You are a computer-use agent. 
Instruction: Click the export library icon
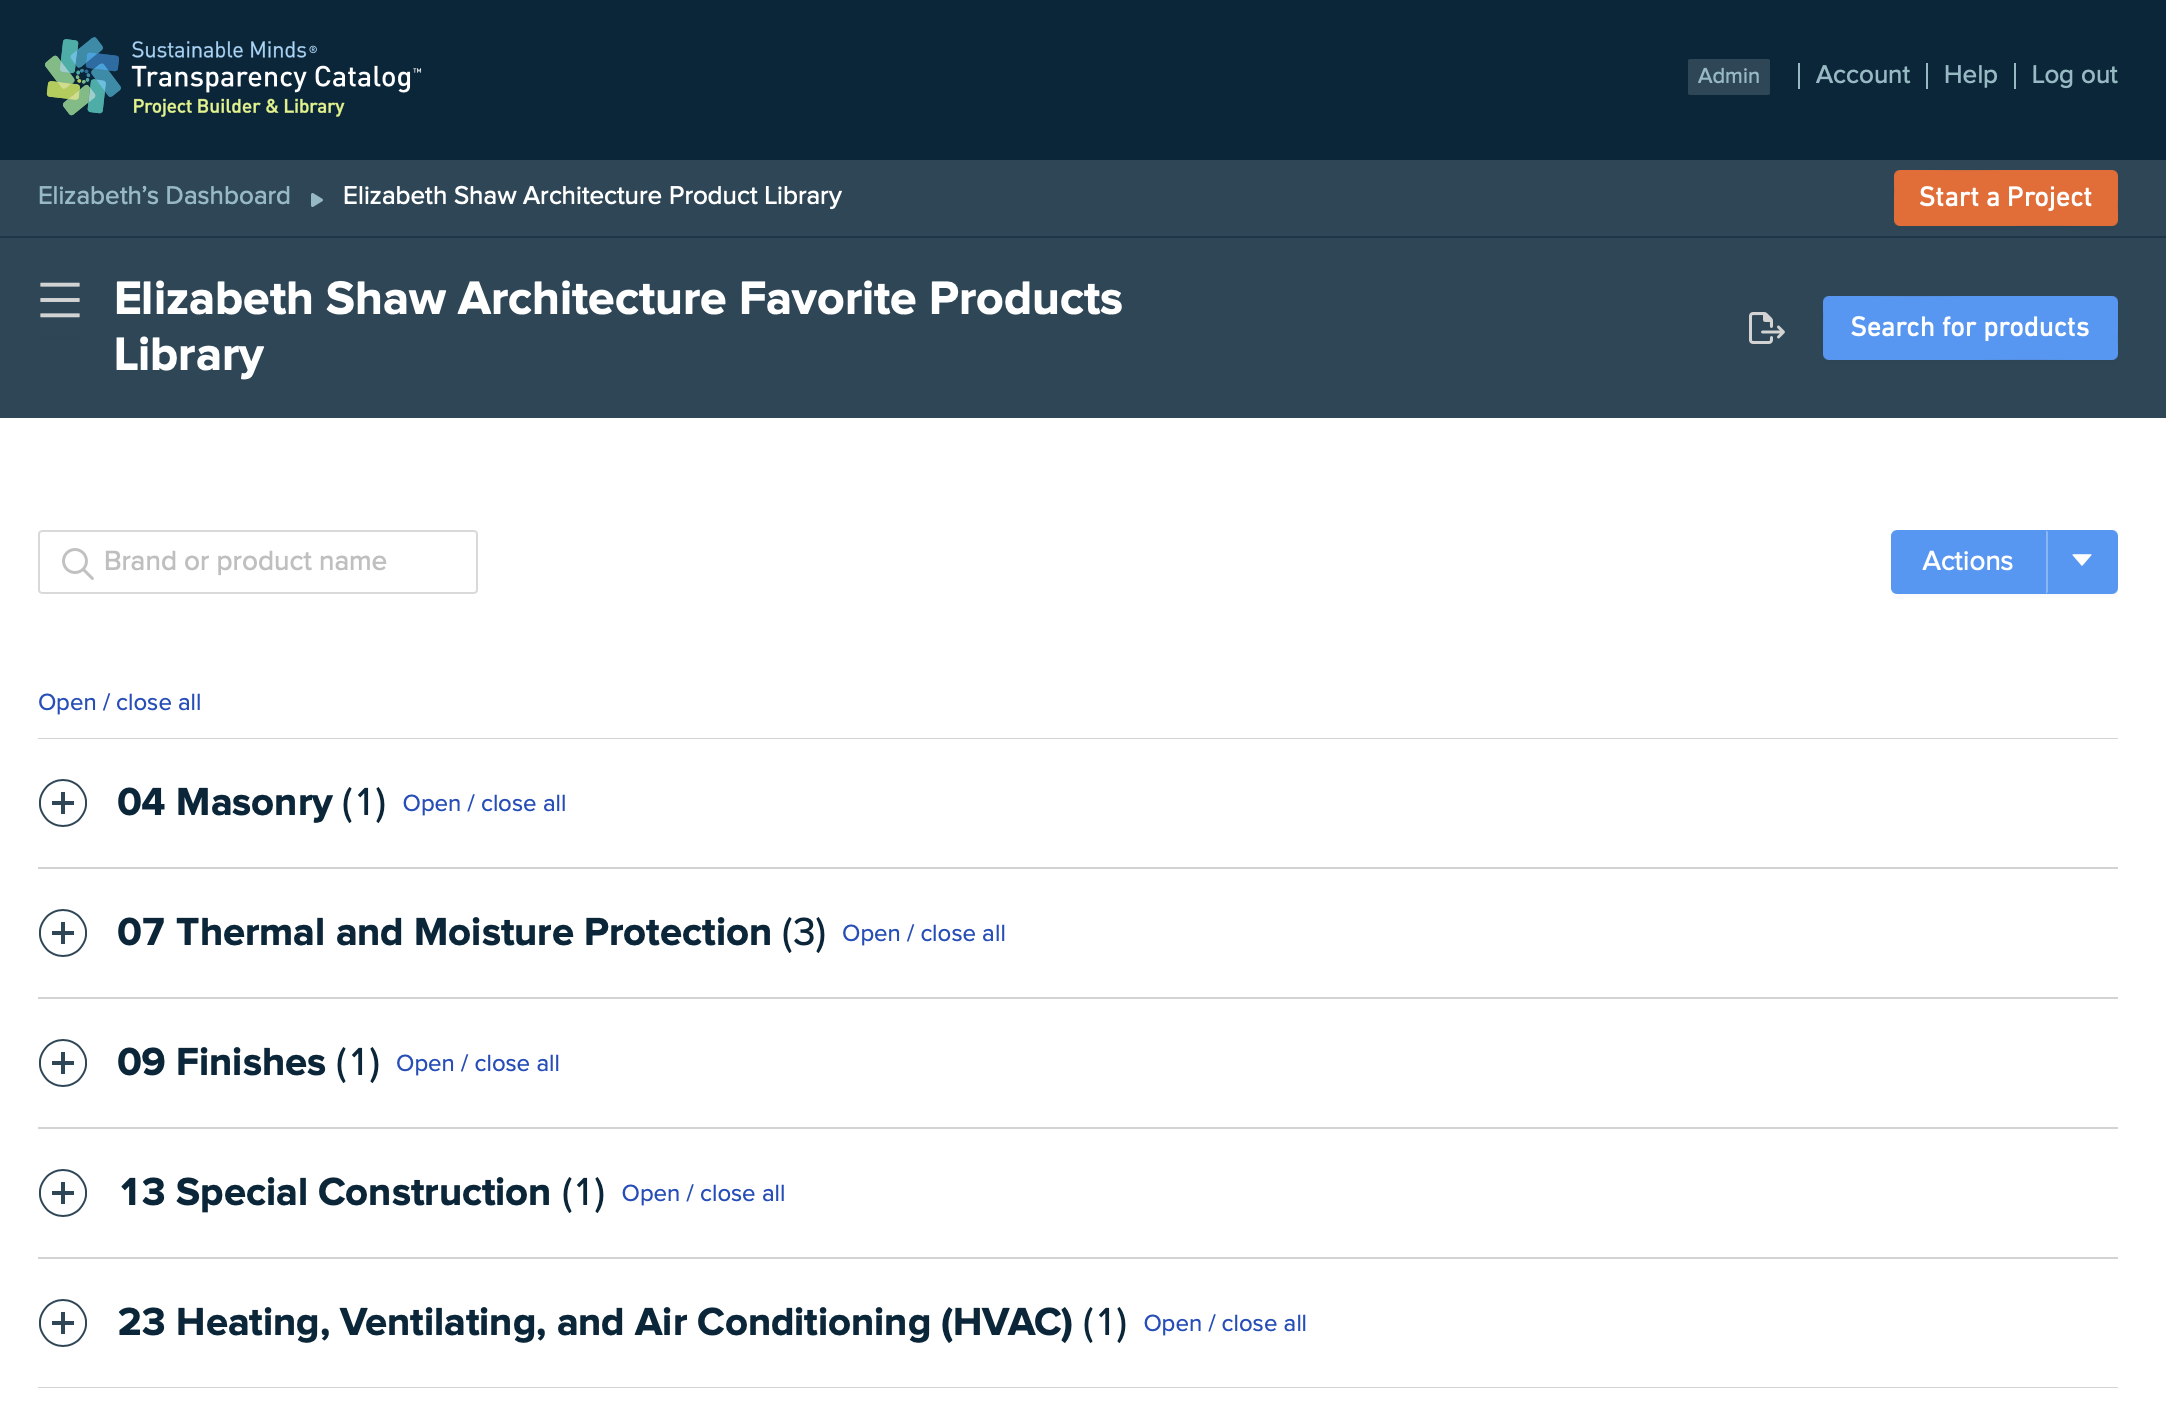[x=1766, y=328]
